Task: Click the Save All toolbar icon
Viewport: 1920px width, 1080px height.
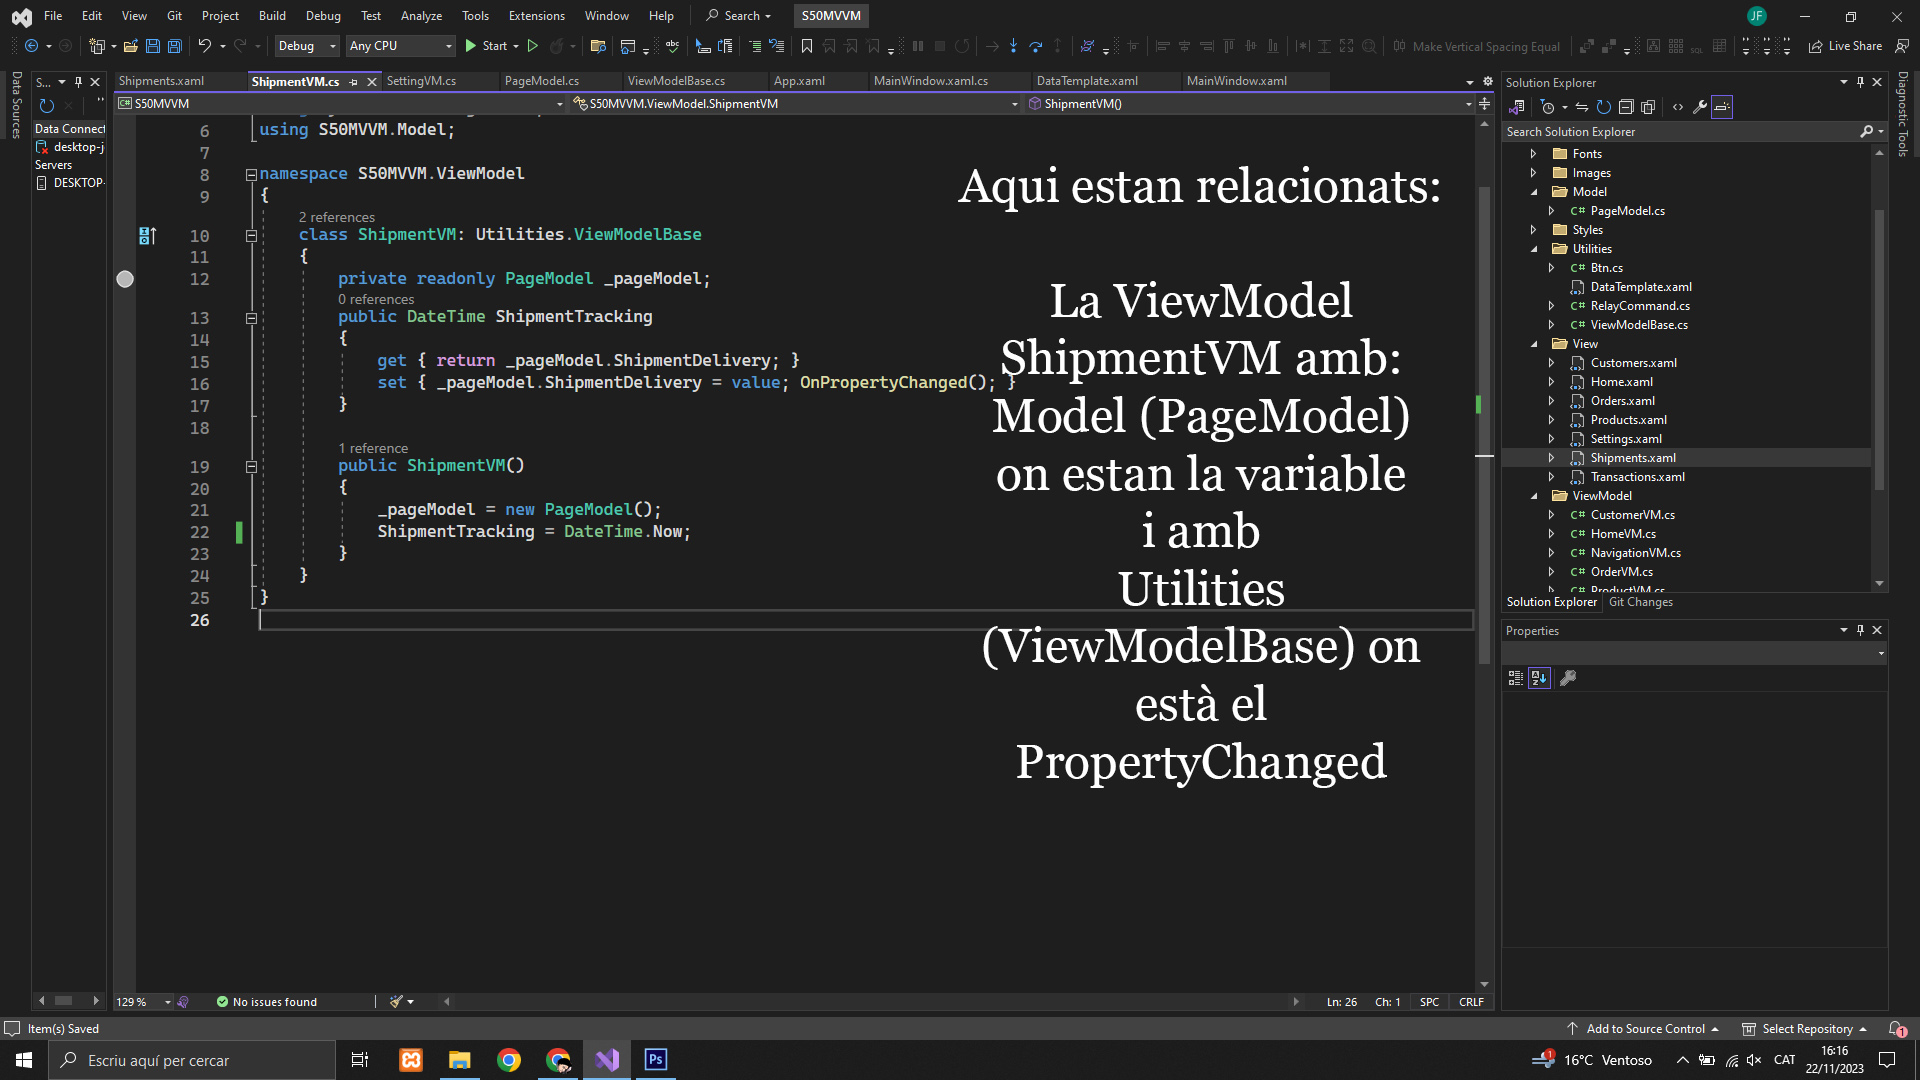Action: pos(175,46)
